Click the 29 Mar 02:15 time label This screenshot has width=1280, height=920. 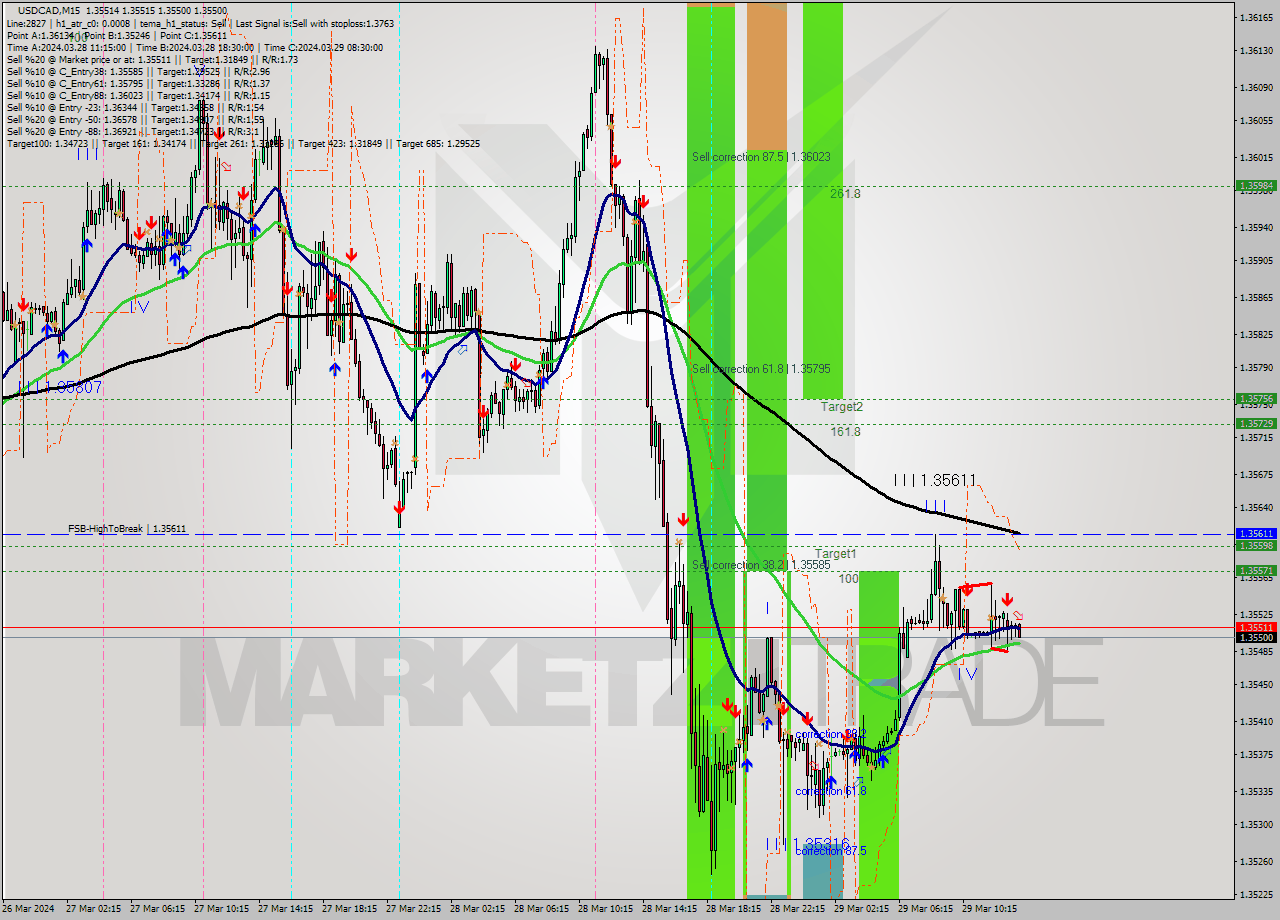862,909
